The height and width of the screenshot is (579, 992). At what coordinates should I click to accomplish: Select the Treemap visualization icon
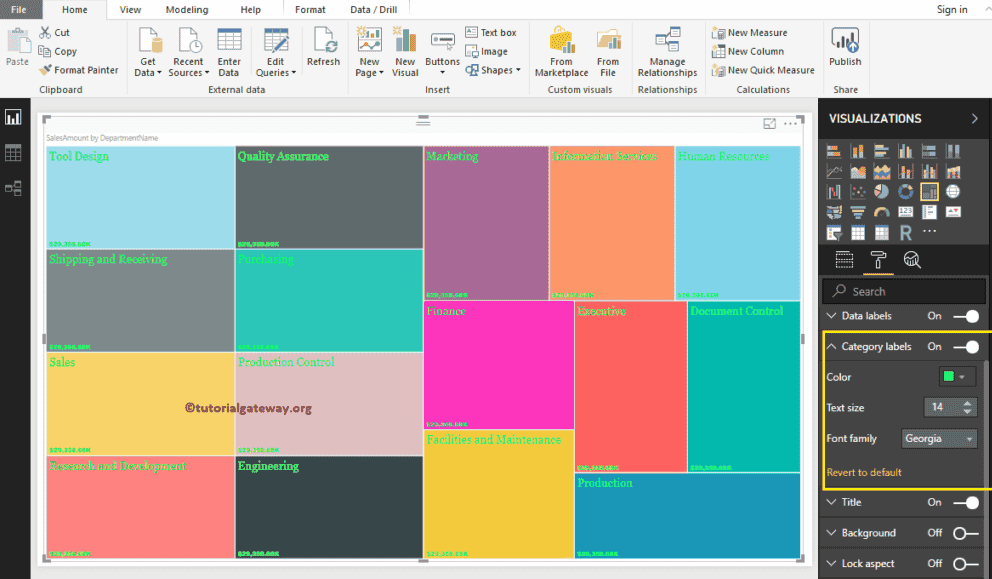click(929, 191)
